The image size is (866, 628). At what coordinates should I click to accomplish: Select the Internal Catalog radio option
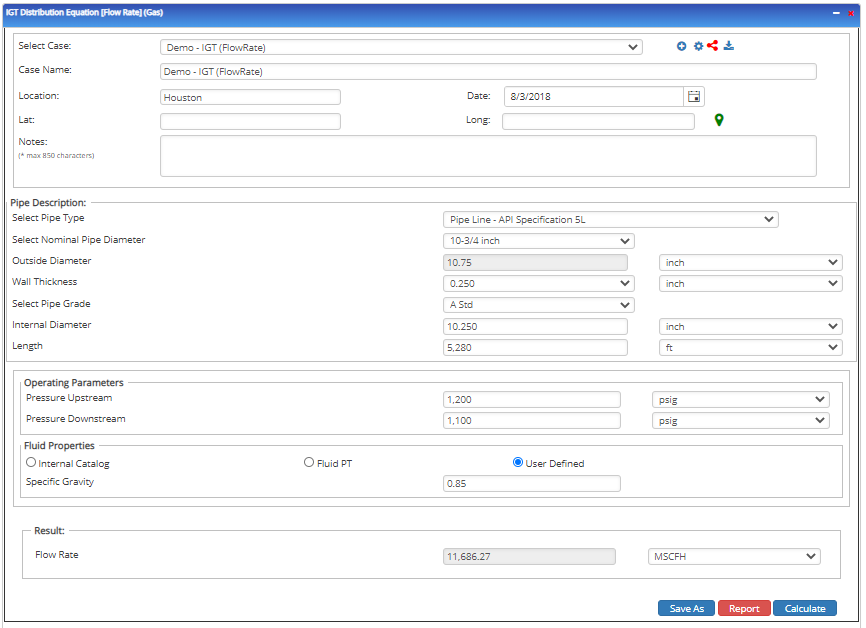(31, 463)
